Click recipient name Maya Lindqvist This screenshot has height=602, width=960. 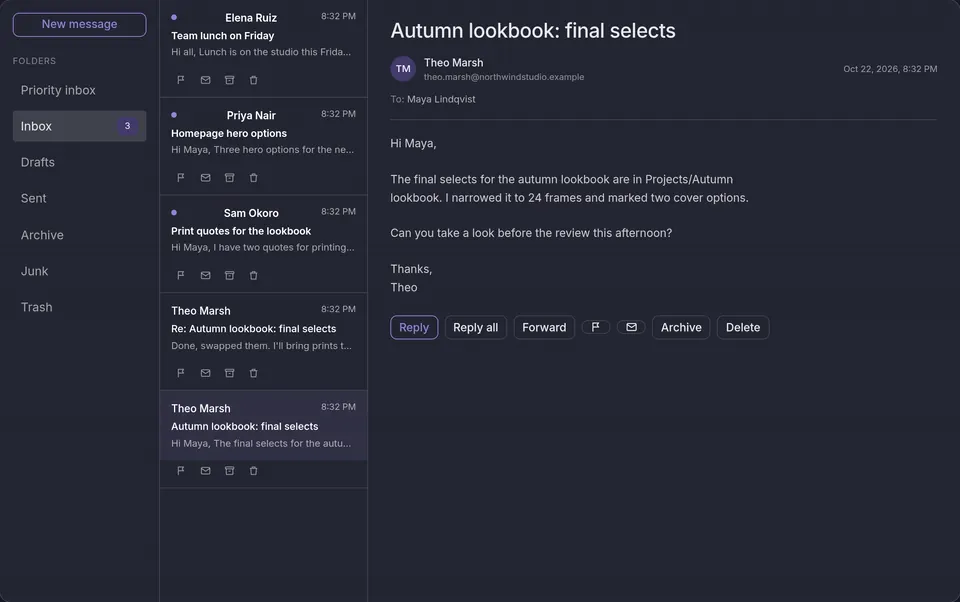pos(441,99)
